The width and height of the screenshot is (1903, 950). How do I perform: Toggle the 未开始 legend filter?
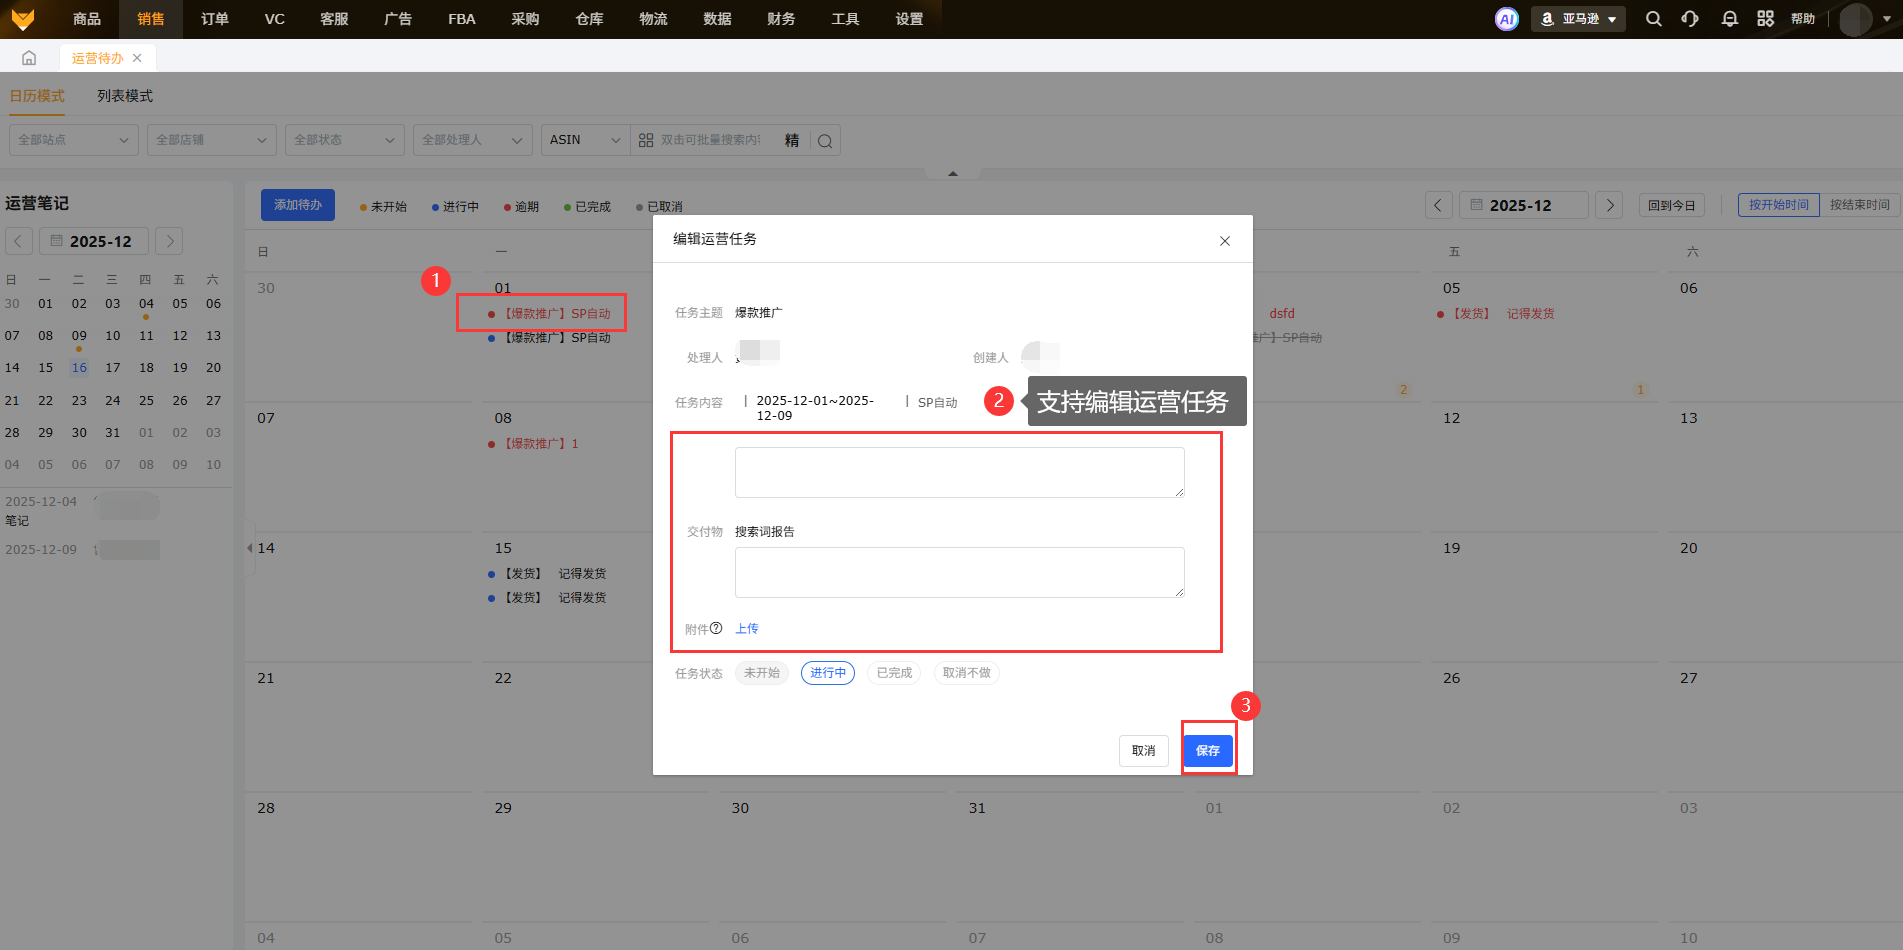pos(383,207)
